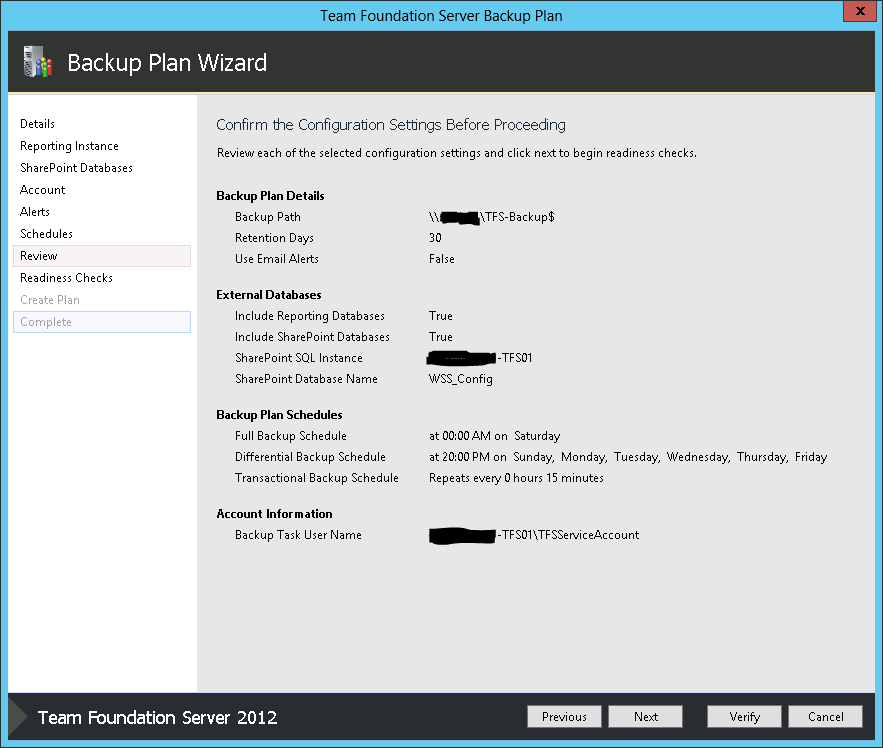Click the disabled Create Plan step
This screenshot has width=883, height=748.
pyautogui.click(x=50, y=300)
